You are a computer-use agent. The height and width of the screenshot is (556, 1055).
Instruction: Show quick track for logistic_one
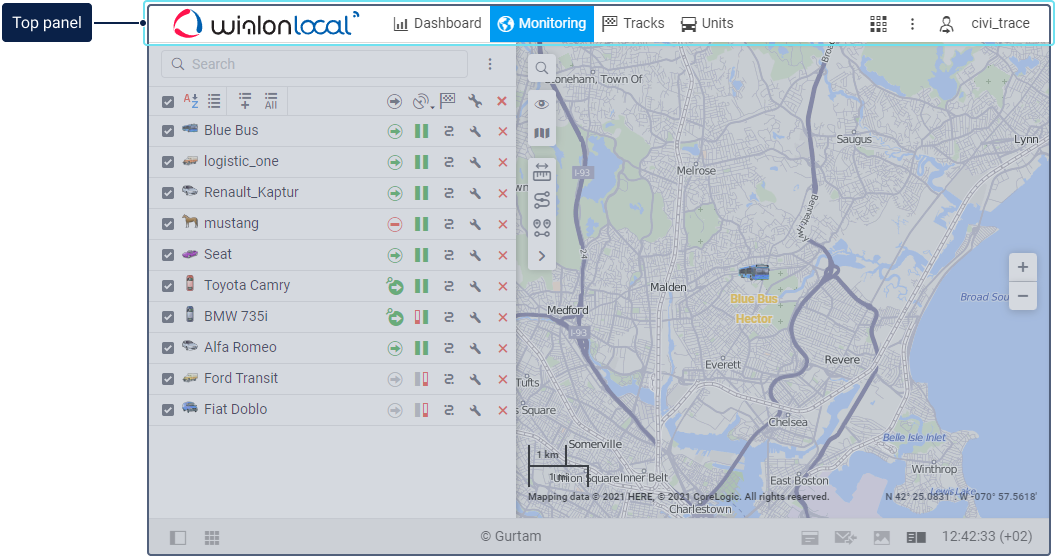449,162
